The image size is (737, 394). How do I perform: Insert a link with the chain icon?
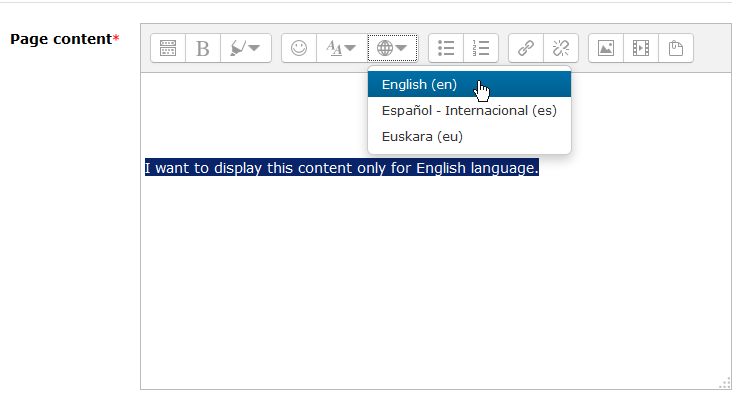(x=526, y=48)
